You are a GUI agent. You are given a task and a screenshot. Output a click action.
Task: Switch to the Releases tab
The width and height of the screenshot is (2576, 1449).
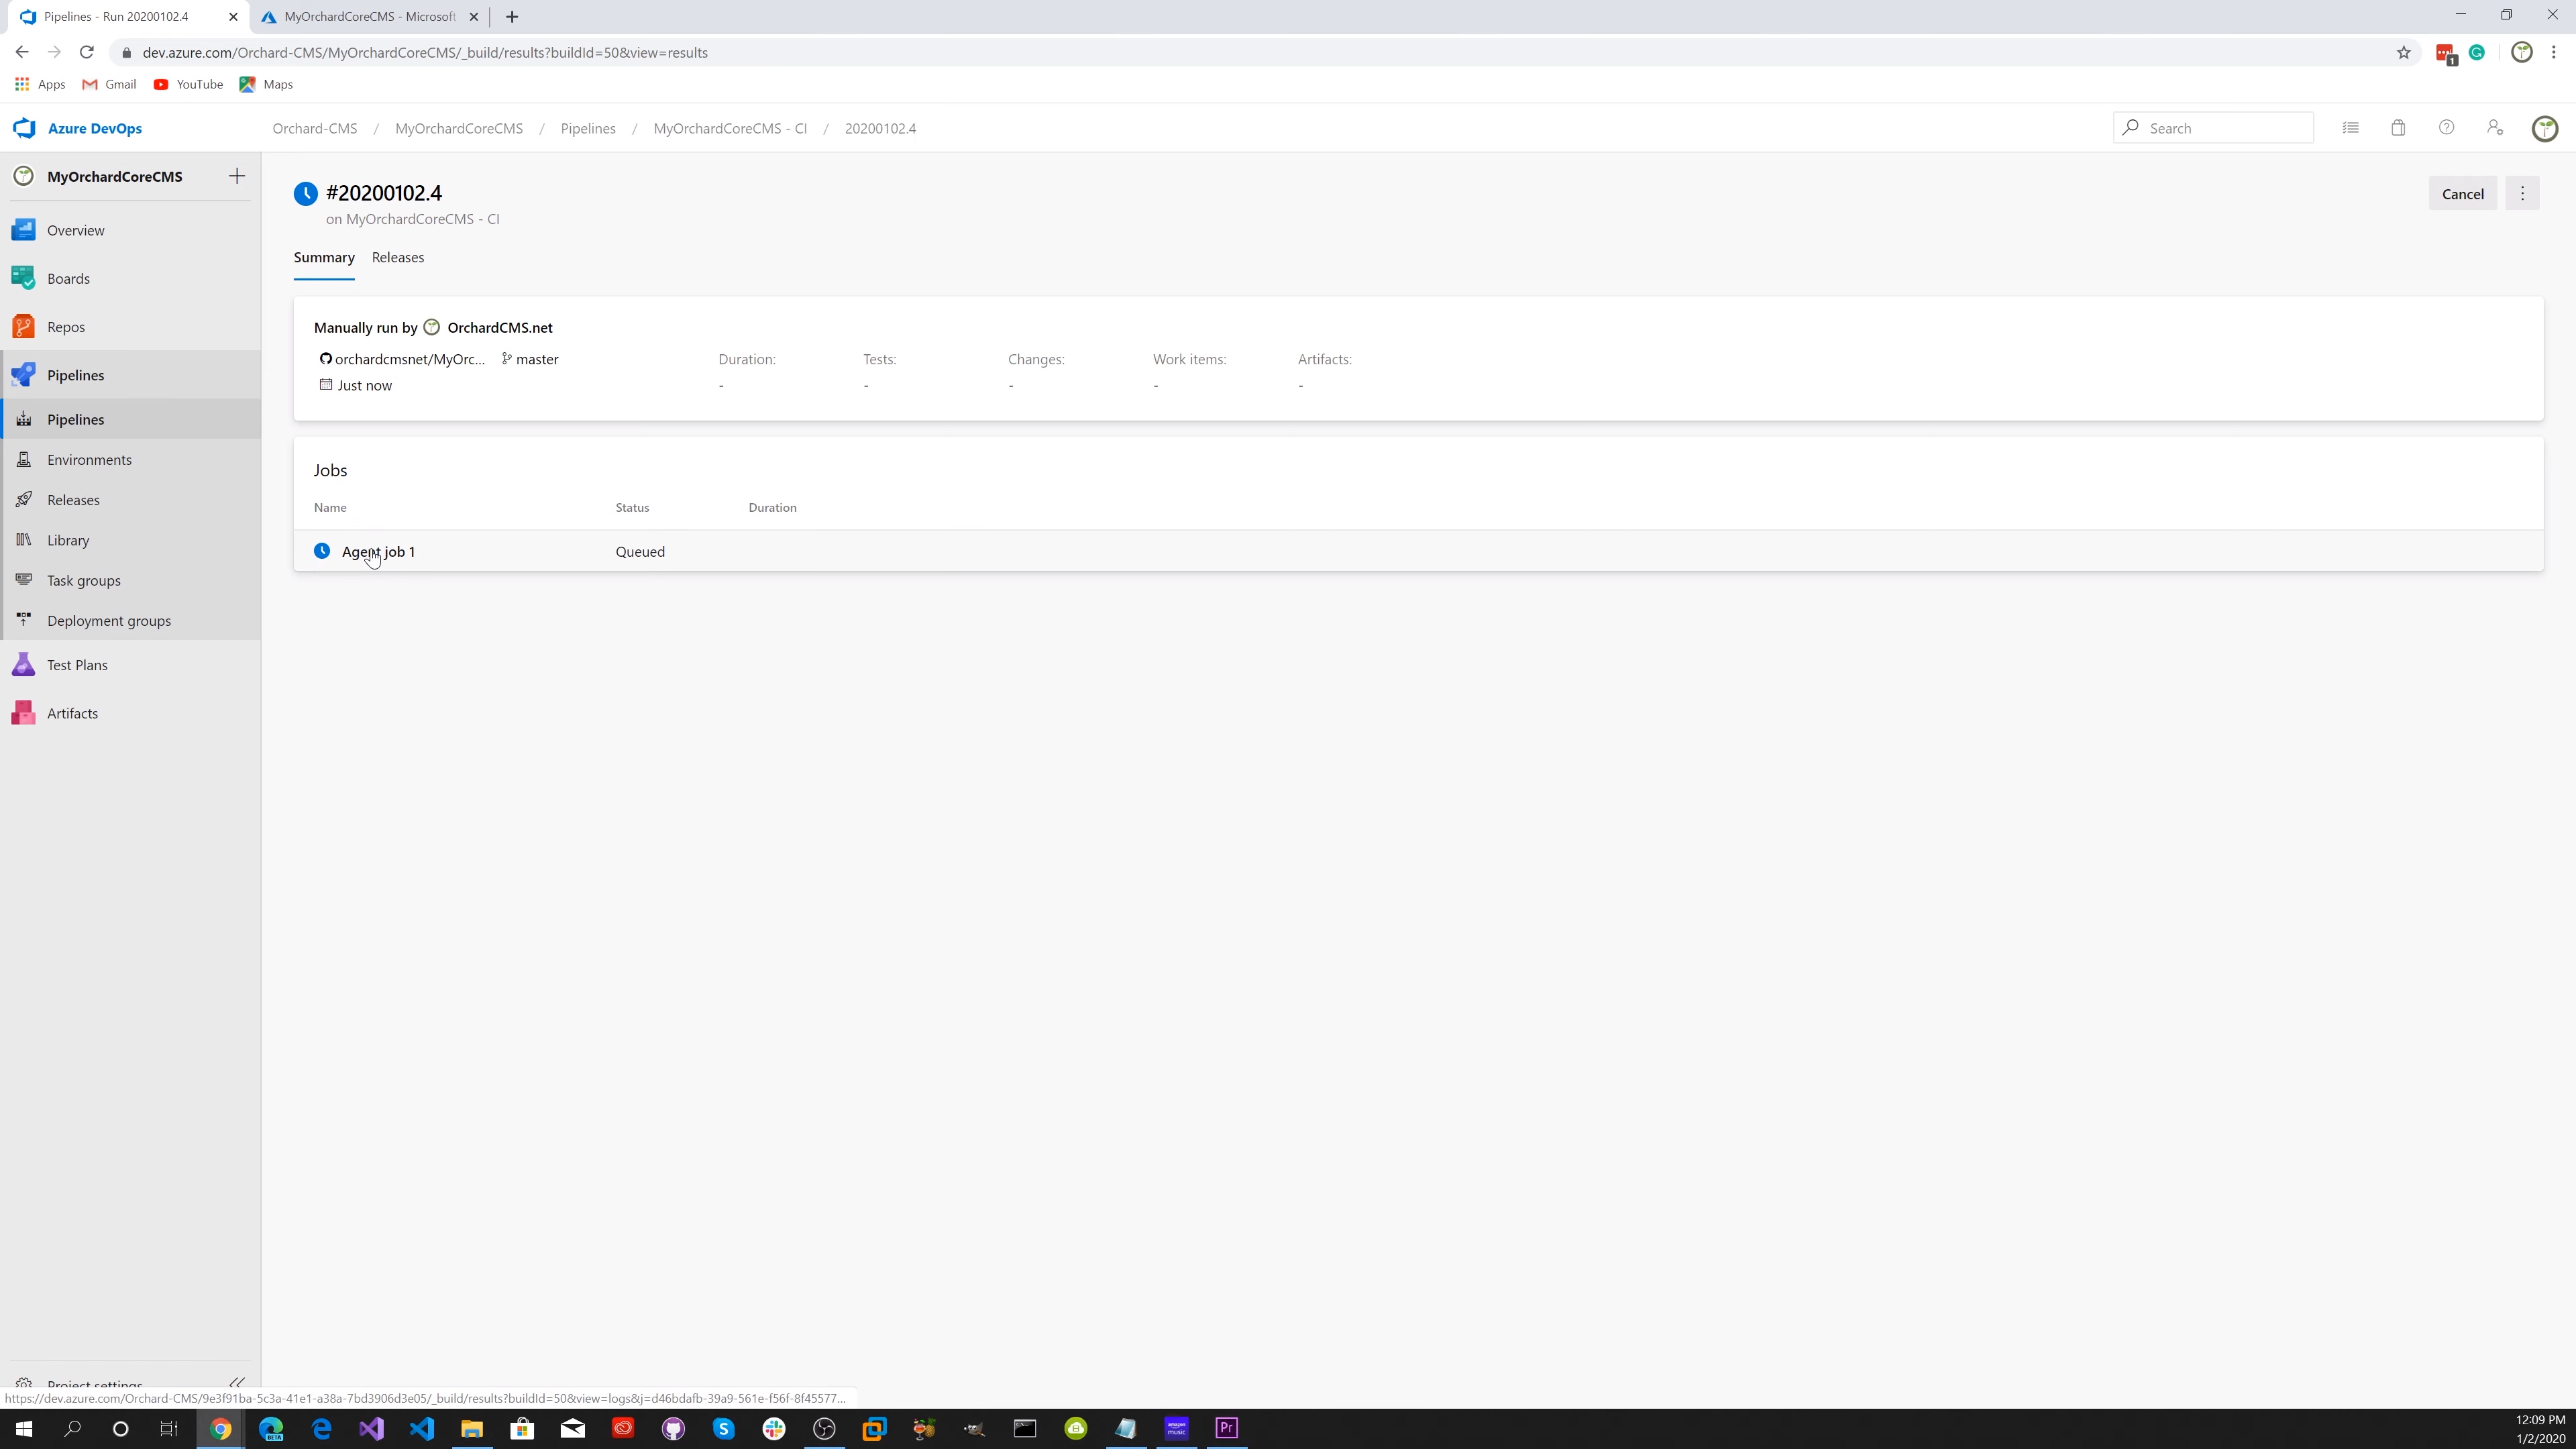398,257
